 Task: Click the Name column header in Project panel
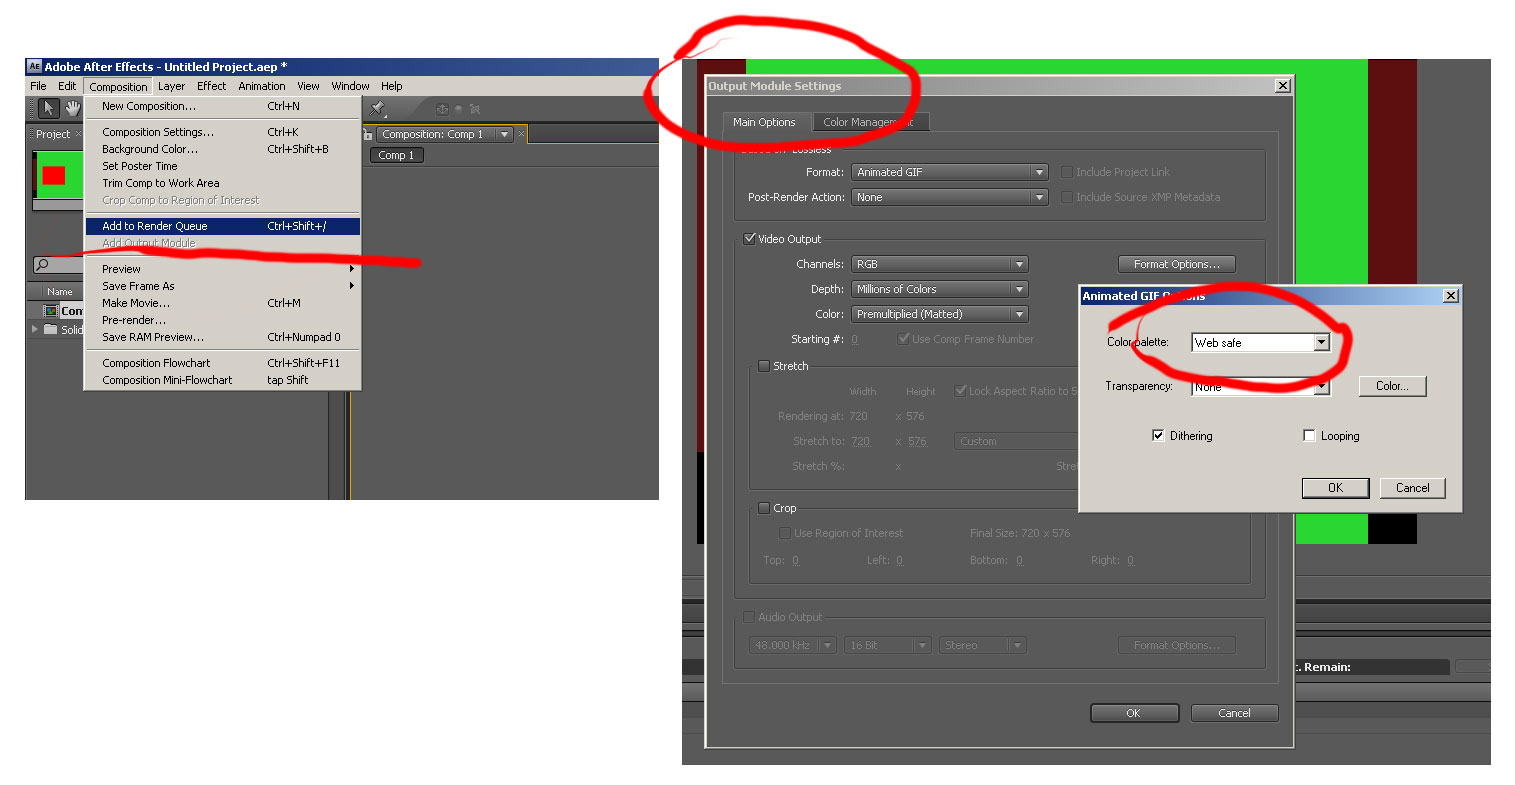coord(60,292)
